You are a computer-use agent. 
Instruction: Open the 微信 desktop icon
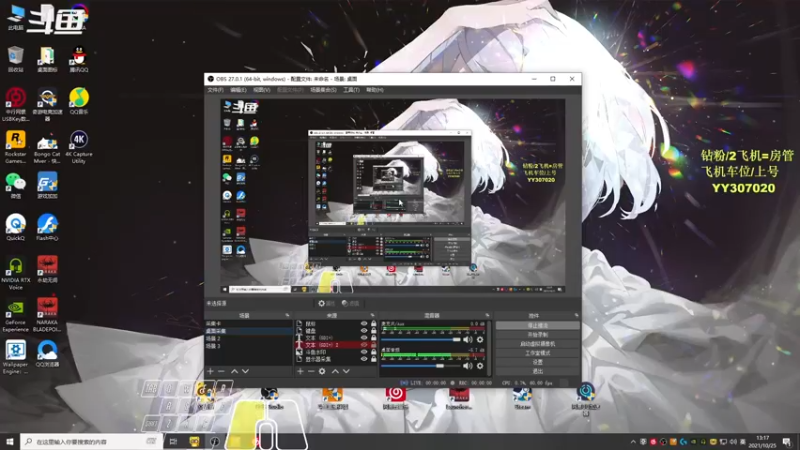pos(16,185)
